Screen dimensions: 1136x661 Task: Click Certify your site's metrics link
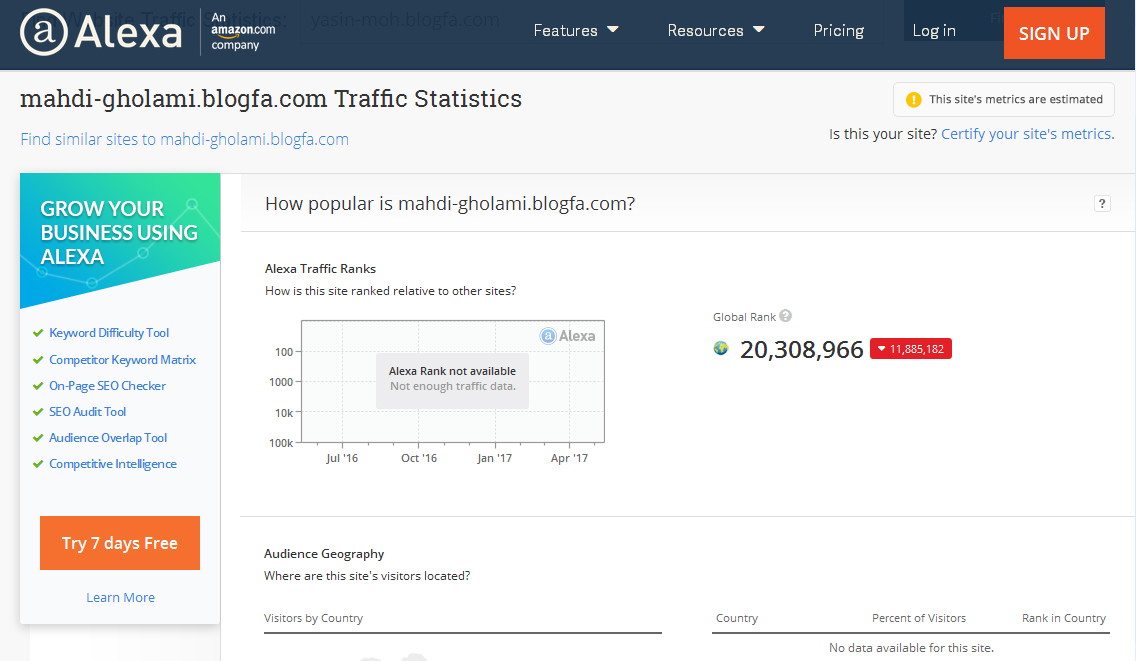(1027, 134)
